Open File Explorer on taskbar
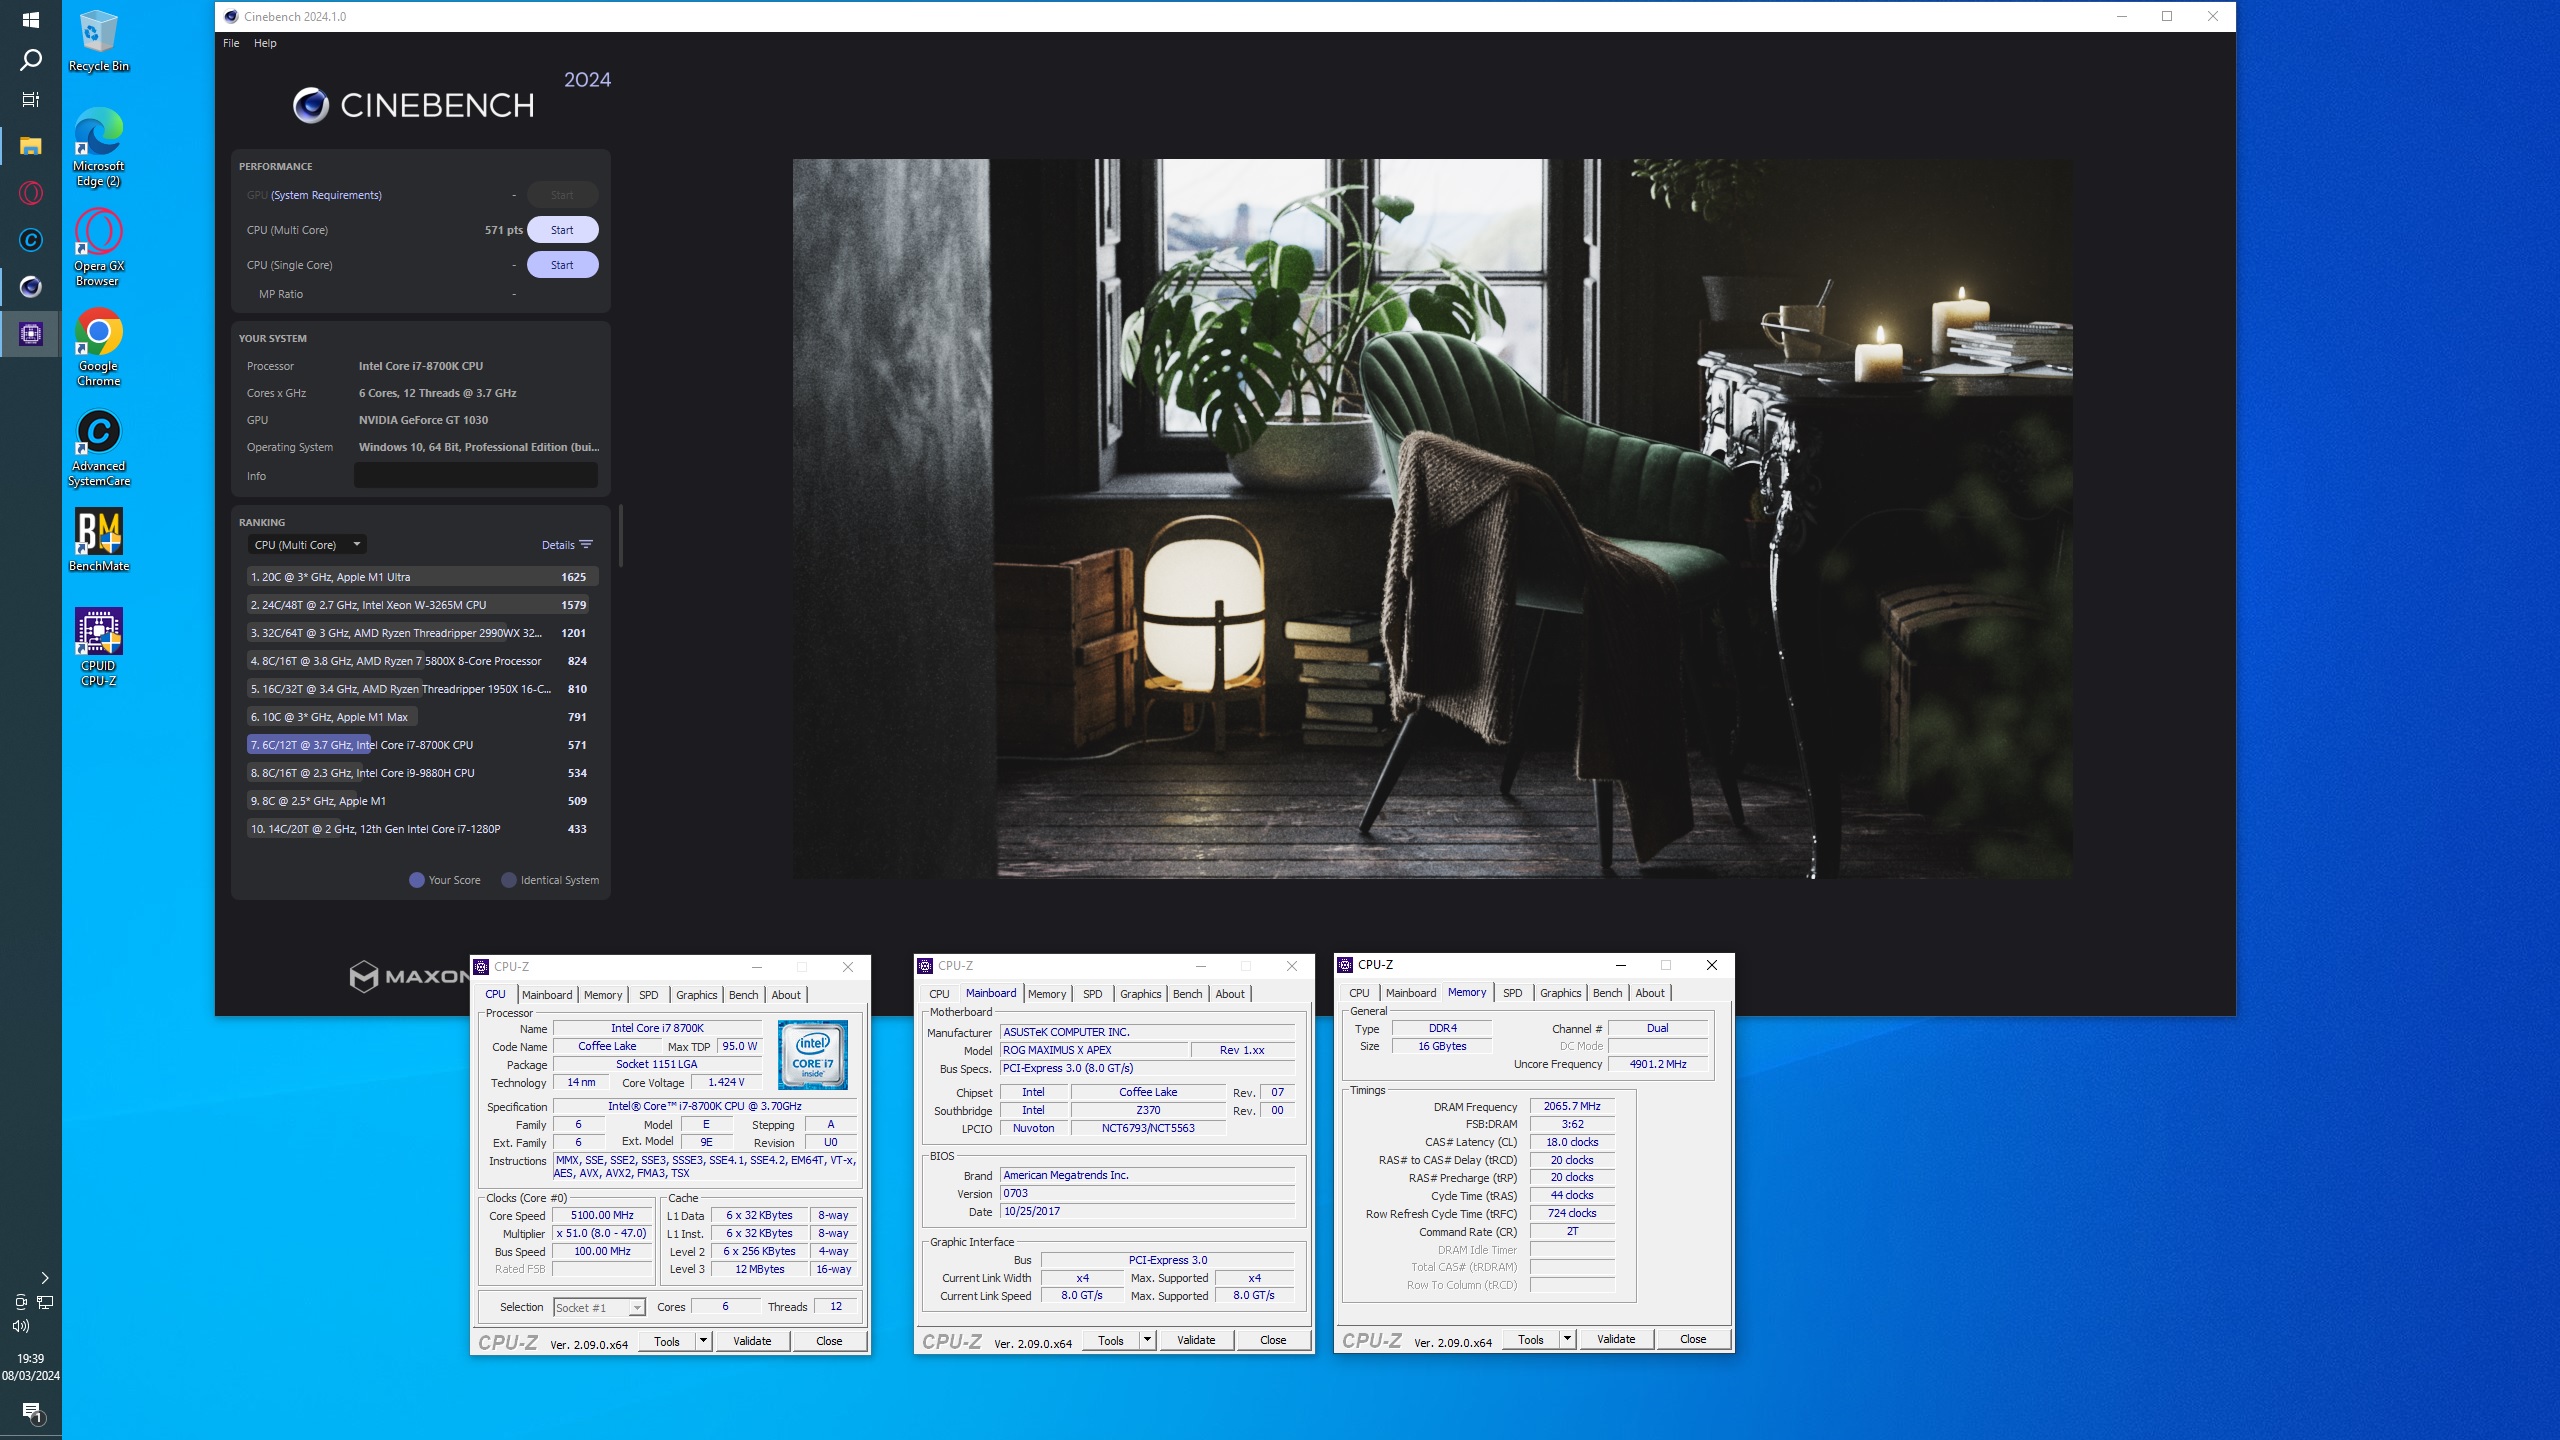This screenshot has height=1440, width=2560. (x=30, y=146)
